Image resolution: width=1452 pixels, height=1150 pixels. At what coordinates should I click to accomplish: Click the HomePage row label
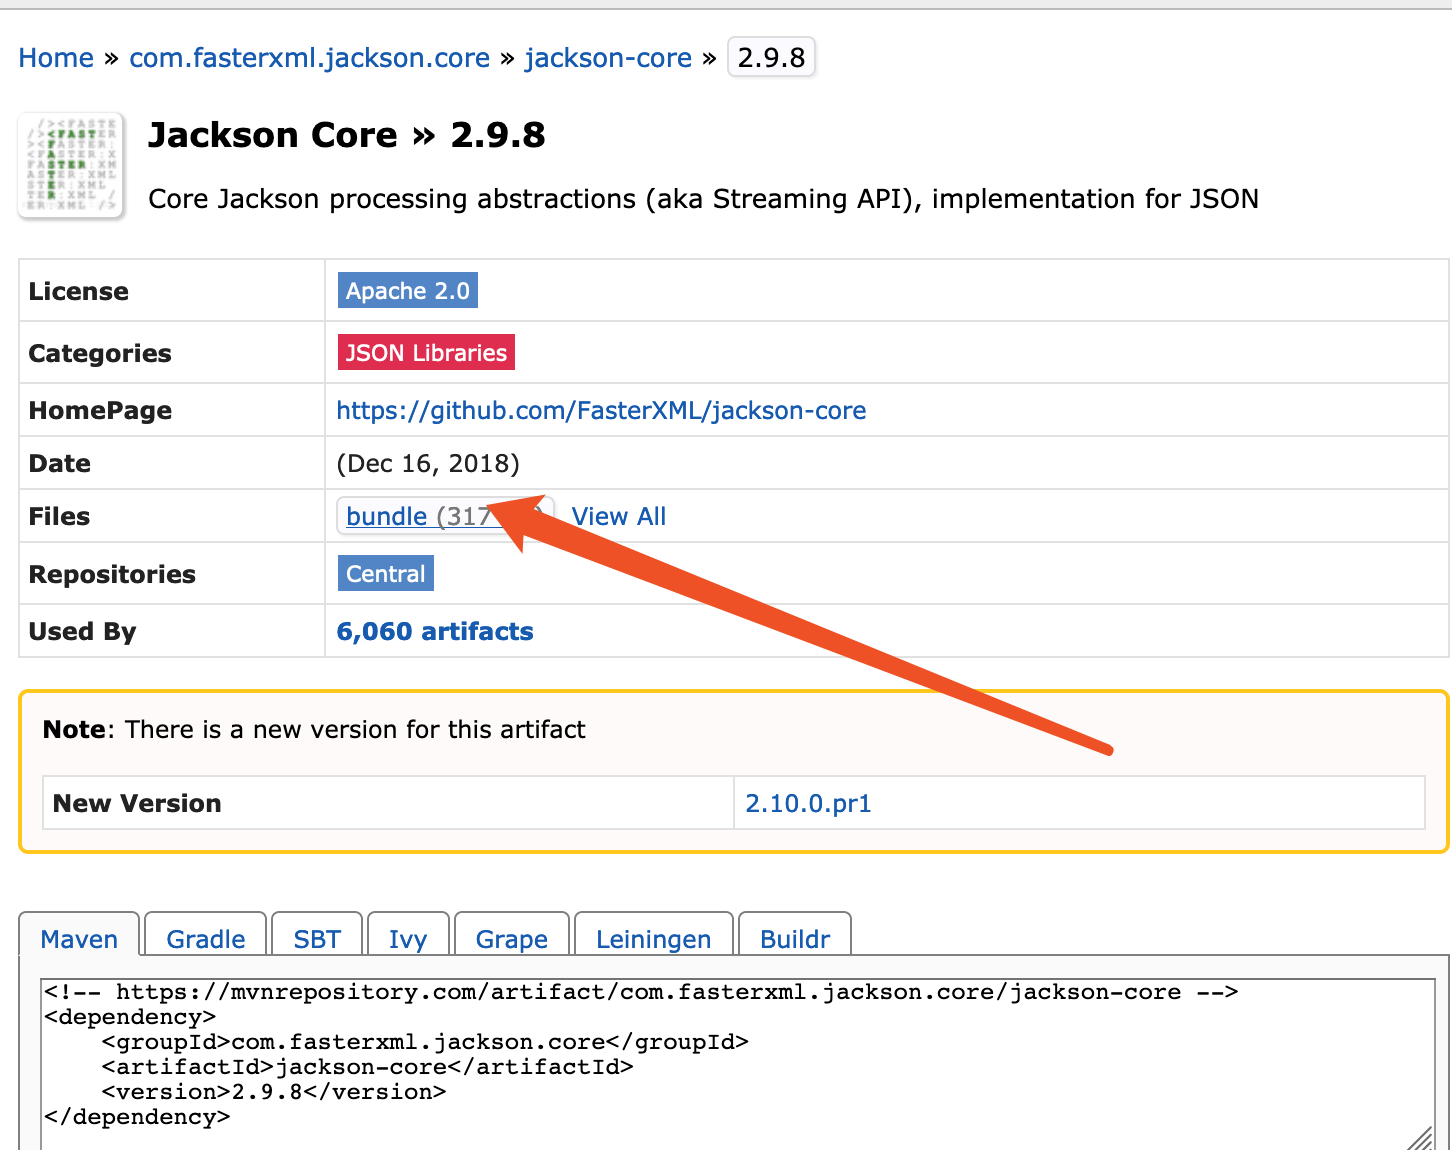[x=100, y=410]
